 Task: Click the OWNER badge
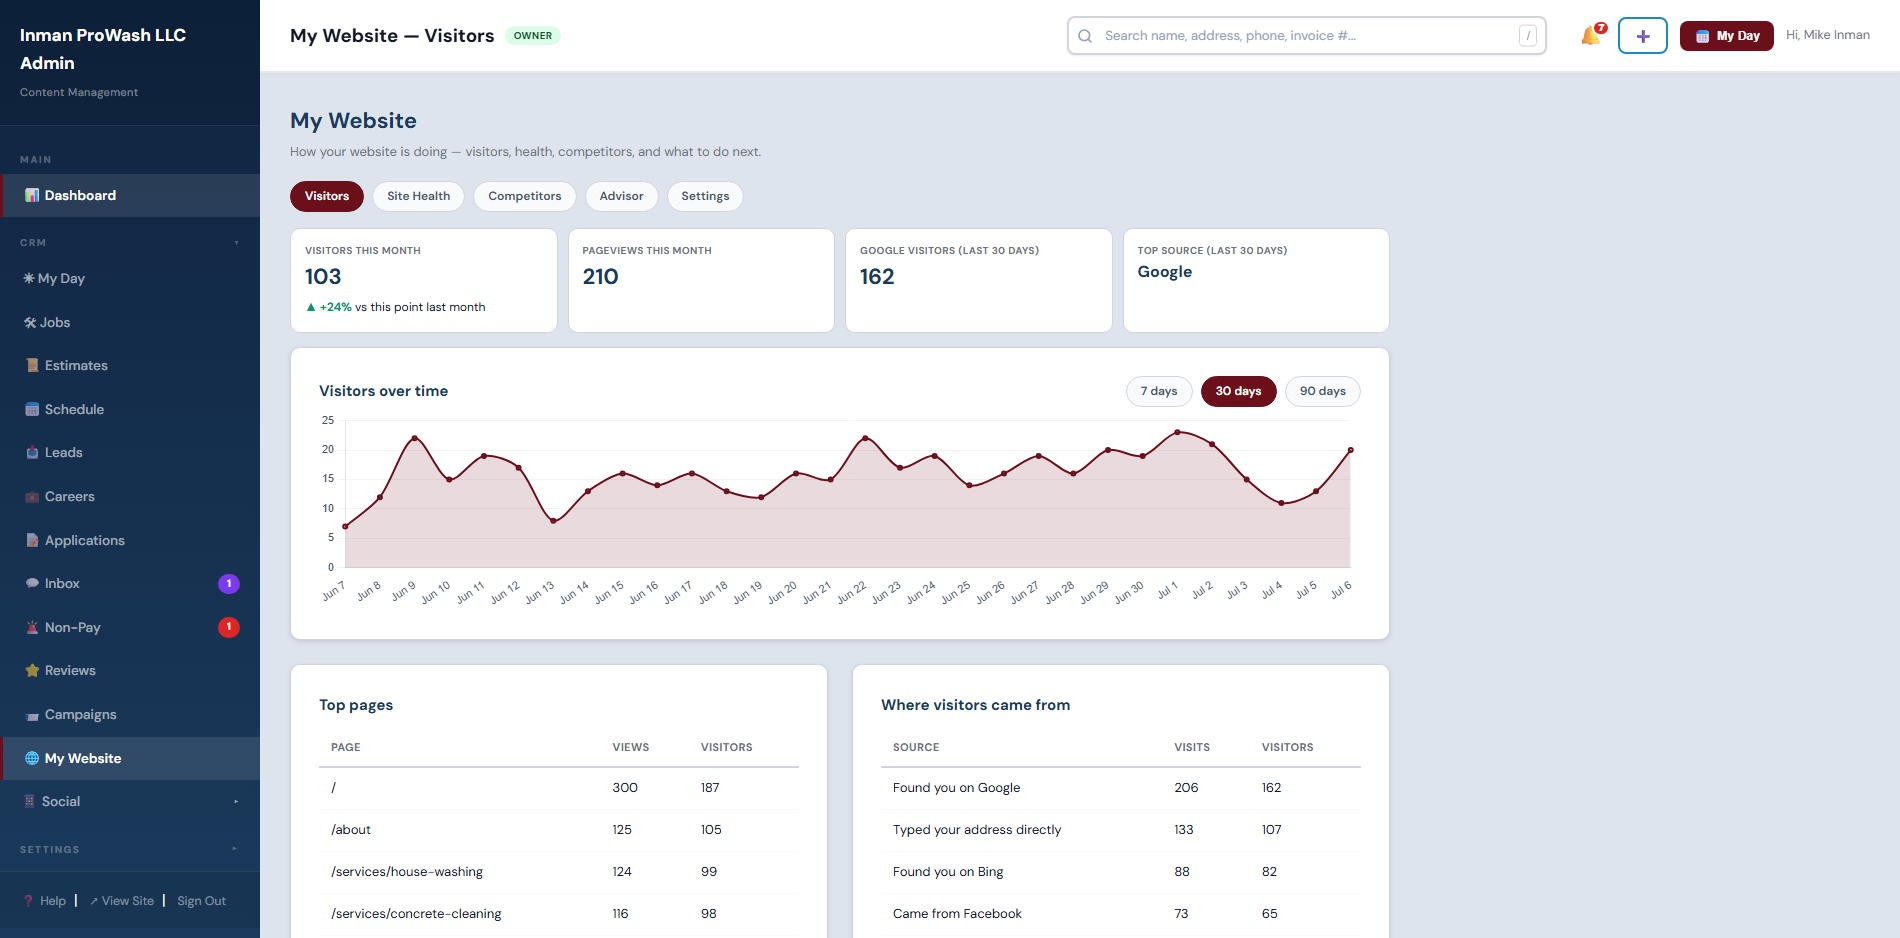point(533,36)
